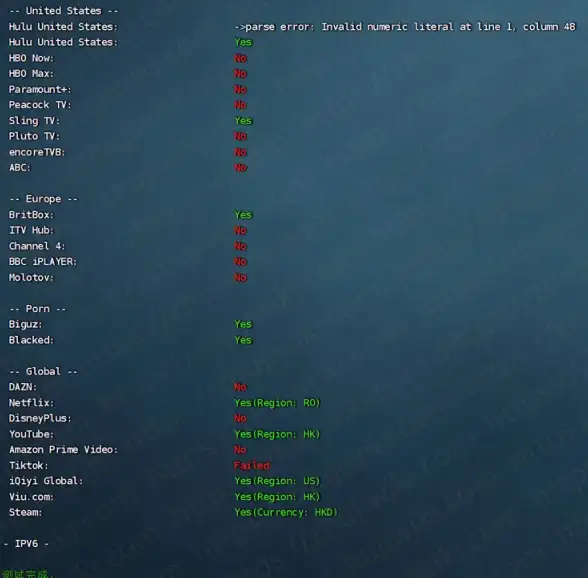The width and height of the screenshot is (588, 578).
Task: Click the HK region result for YouTube
Action: [278, 434]
